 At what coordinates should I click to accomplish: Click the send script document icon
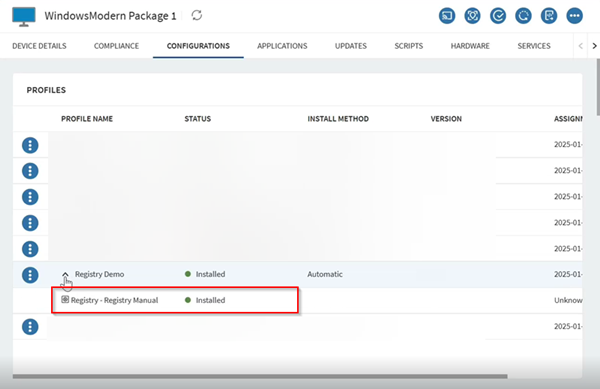(549, 16)
